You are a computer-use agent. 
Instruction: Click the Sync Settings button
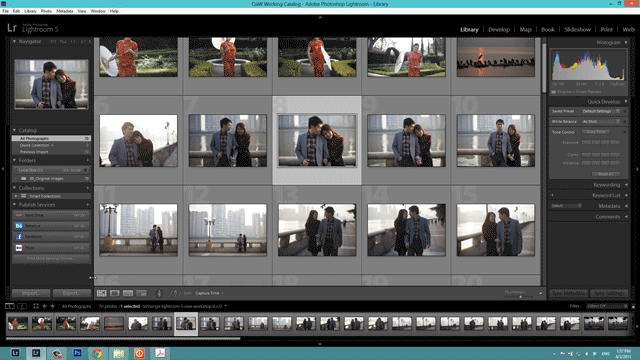[609, 293]
